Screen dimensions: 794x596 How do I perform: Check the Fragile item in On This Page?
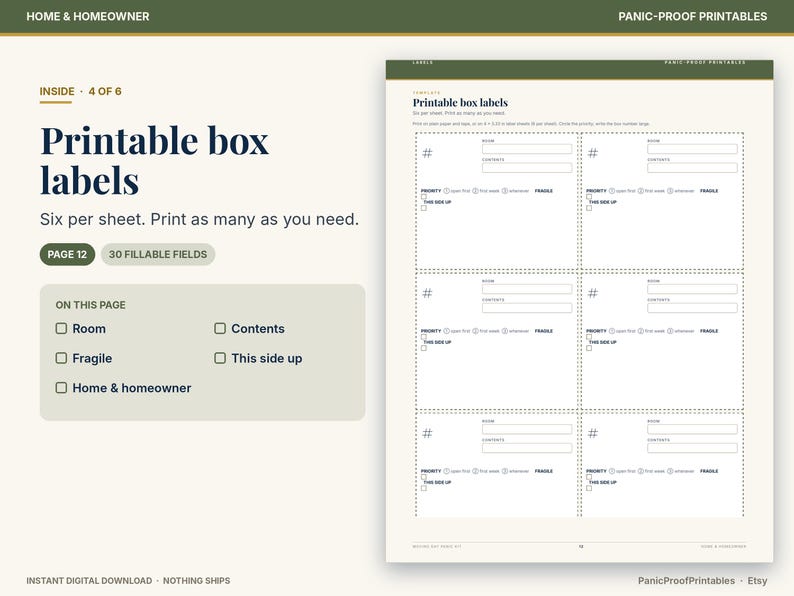pyautogui.click(x=61, y=358)
